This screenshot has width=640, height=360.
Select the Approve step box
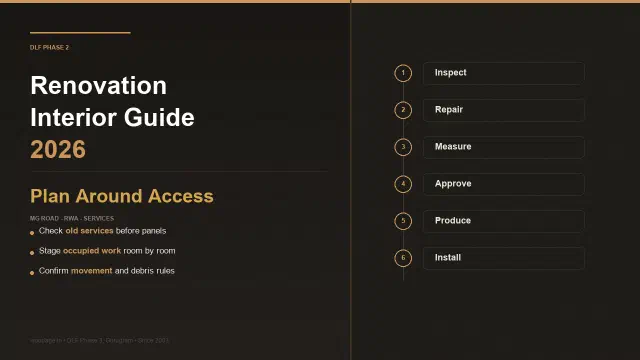[504, 184]
